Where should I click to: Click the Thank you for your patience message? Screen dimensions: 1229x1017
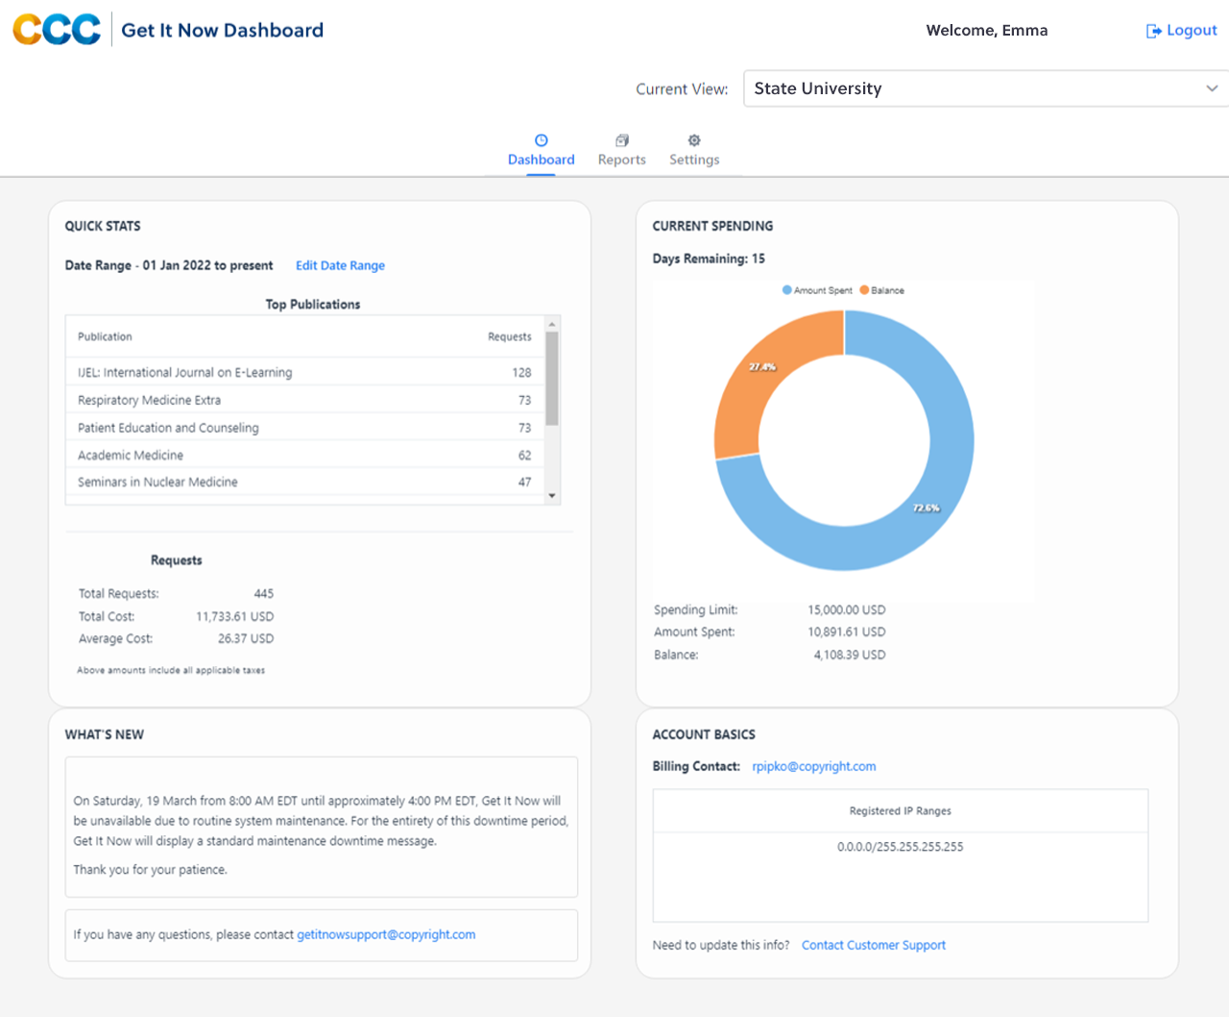click(x=150, y=870)
